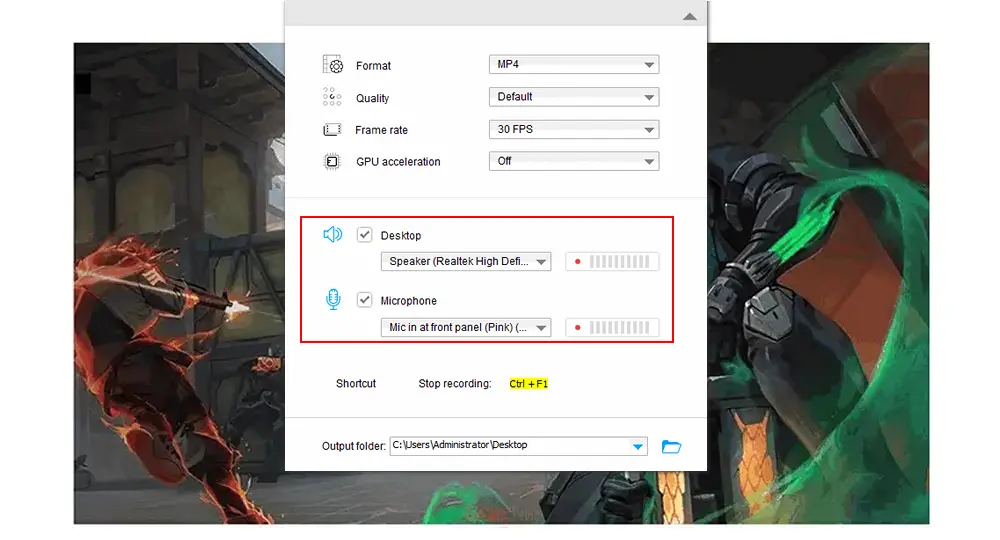Select Speaker Realtek device dropdown

(x=466, y=262)
